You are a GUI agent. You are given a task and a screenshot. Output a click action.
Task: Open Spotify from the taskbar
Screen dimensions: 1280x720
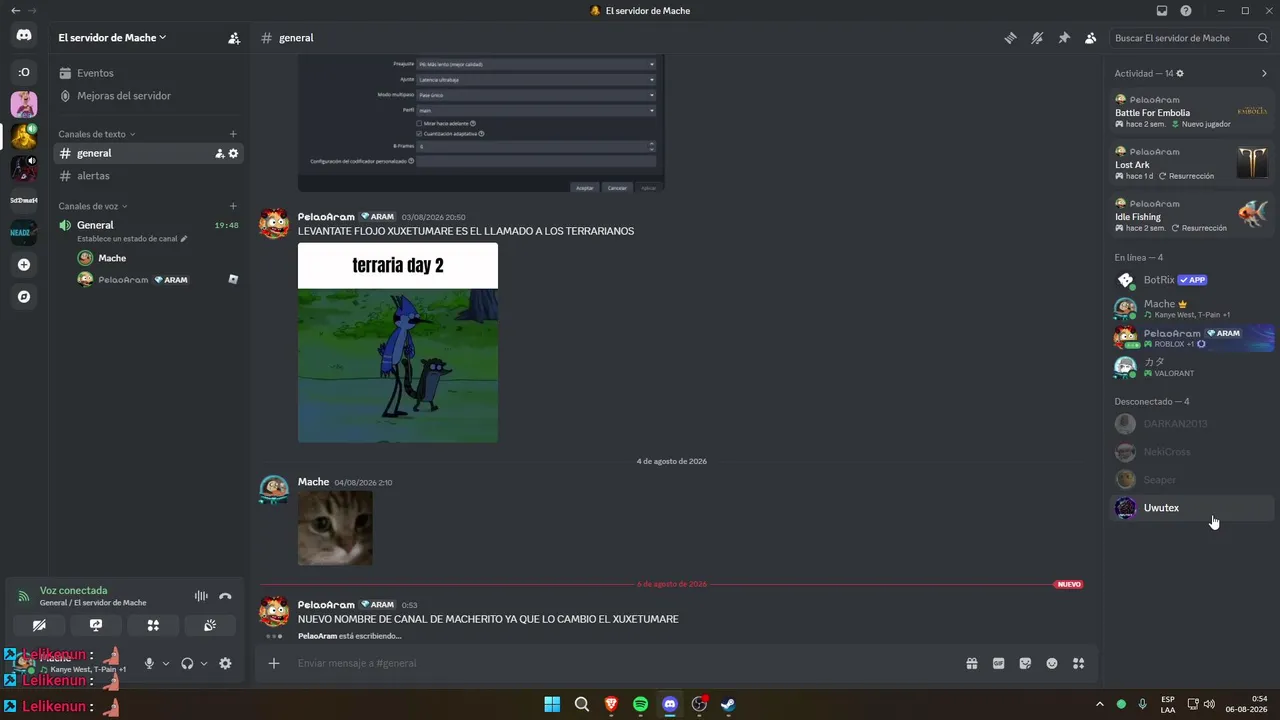[x=641, y=704]
